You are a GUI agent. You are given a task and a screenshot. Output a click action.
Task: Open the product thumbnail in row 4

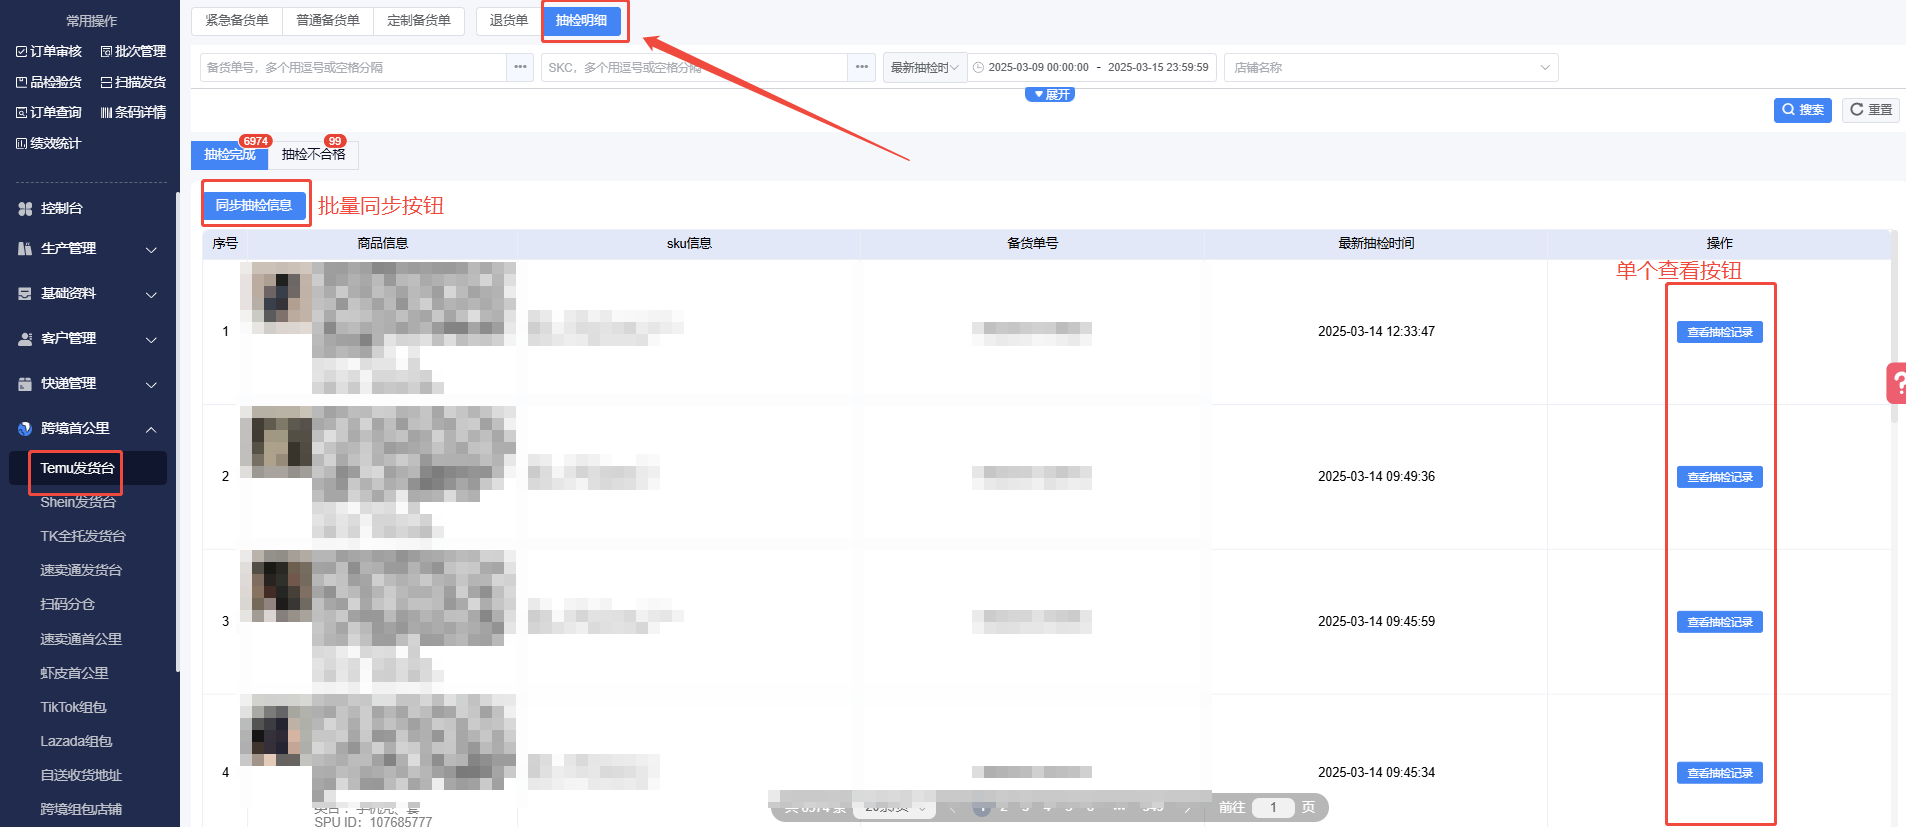pyautogui.click(x=276, y=730)
